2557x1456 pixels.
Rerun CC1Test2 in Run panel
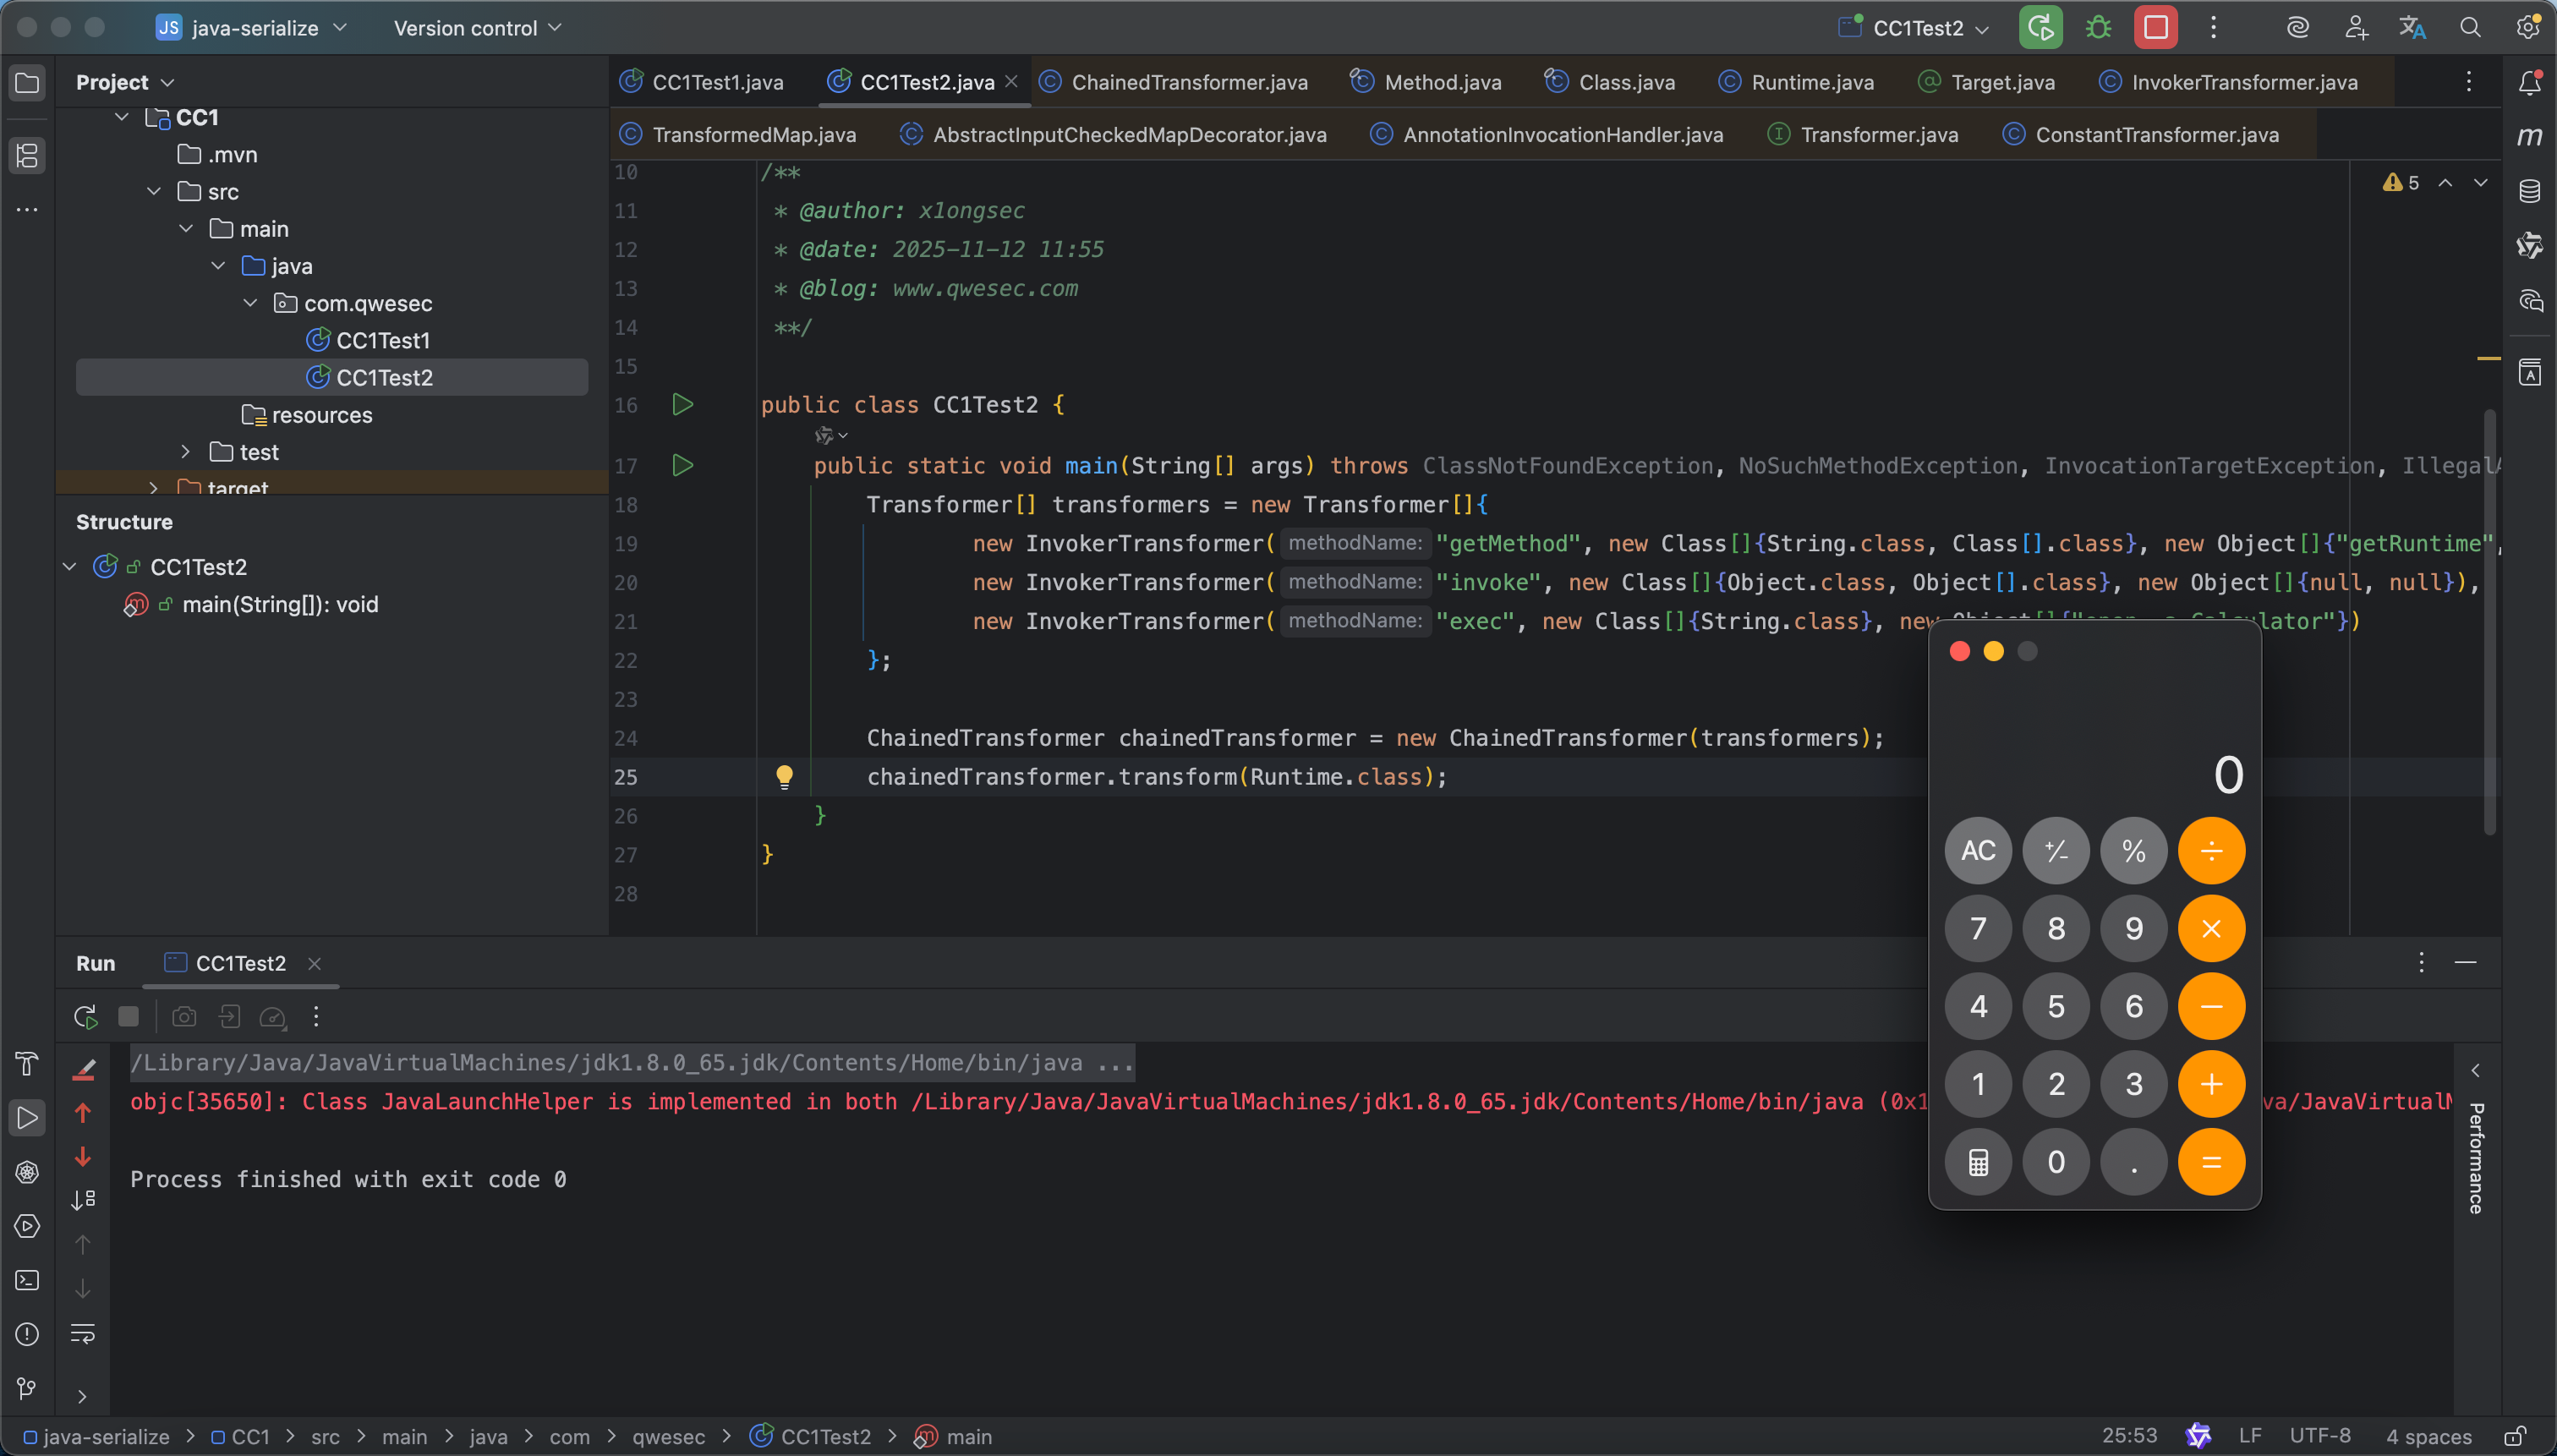coord(86,1017)
